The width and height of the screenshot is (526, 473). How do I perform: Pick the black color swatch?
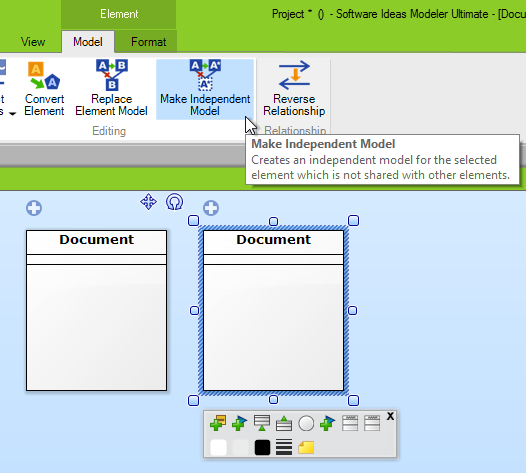(262, 448)
